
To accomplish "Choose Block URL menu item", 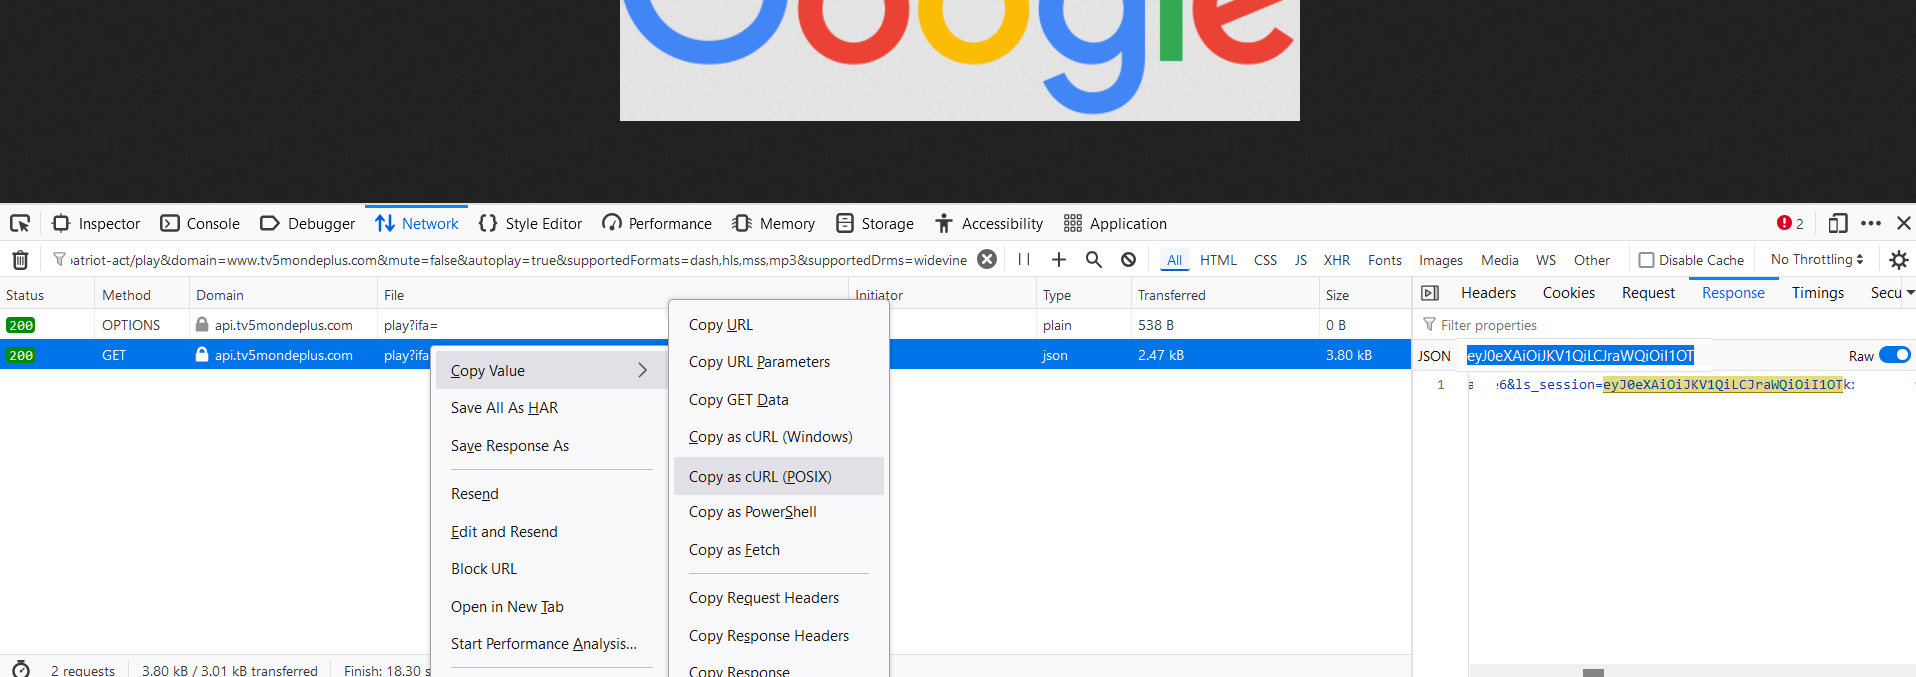I will pyautogui.click(x=483, y=569).
